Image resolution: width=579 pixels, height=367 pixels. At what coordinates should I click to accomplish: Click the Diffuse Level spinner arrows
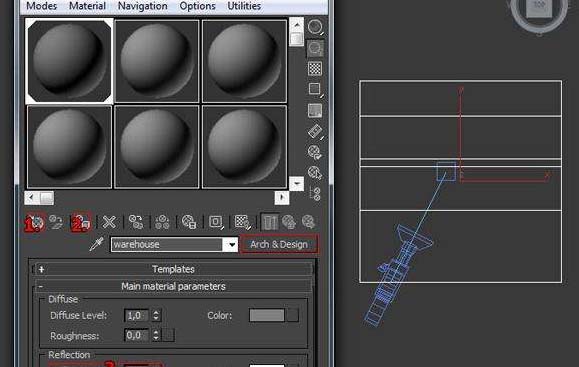(x=156, y=315)
